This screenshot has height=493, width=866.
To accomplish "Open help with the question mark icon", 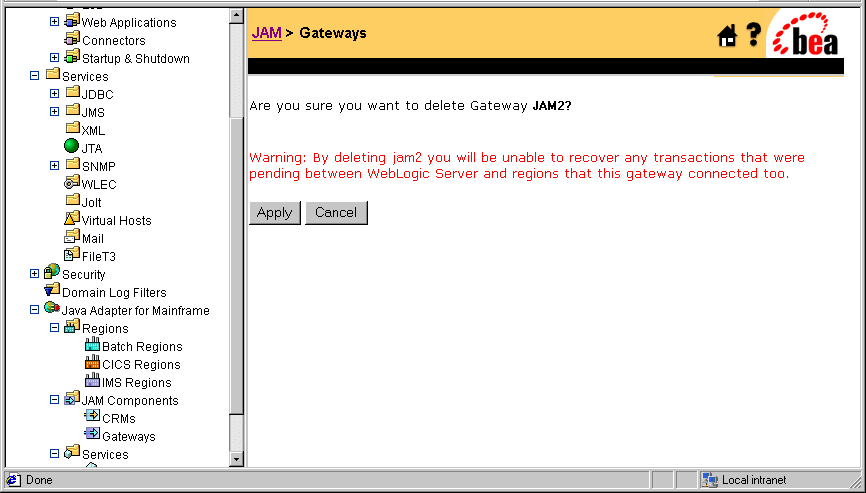I will 753,34.
